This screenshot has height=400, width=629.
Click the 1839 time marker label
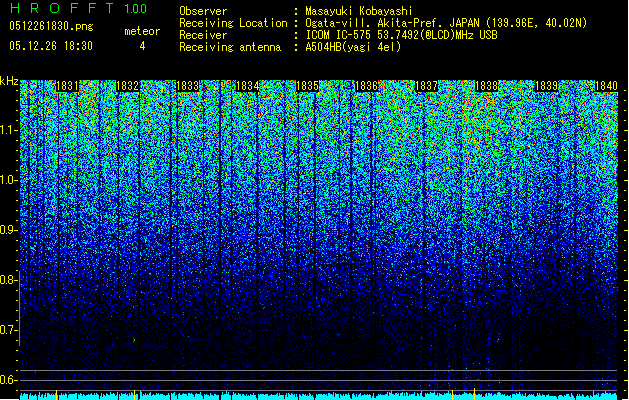coord(547,86)
